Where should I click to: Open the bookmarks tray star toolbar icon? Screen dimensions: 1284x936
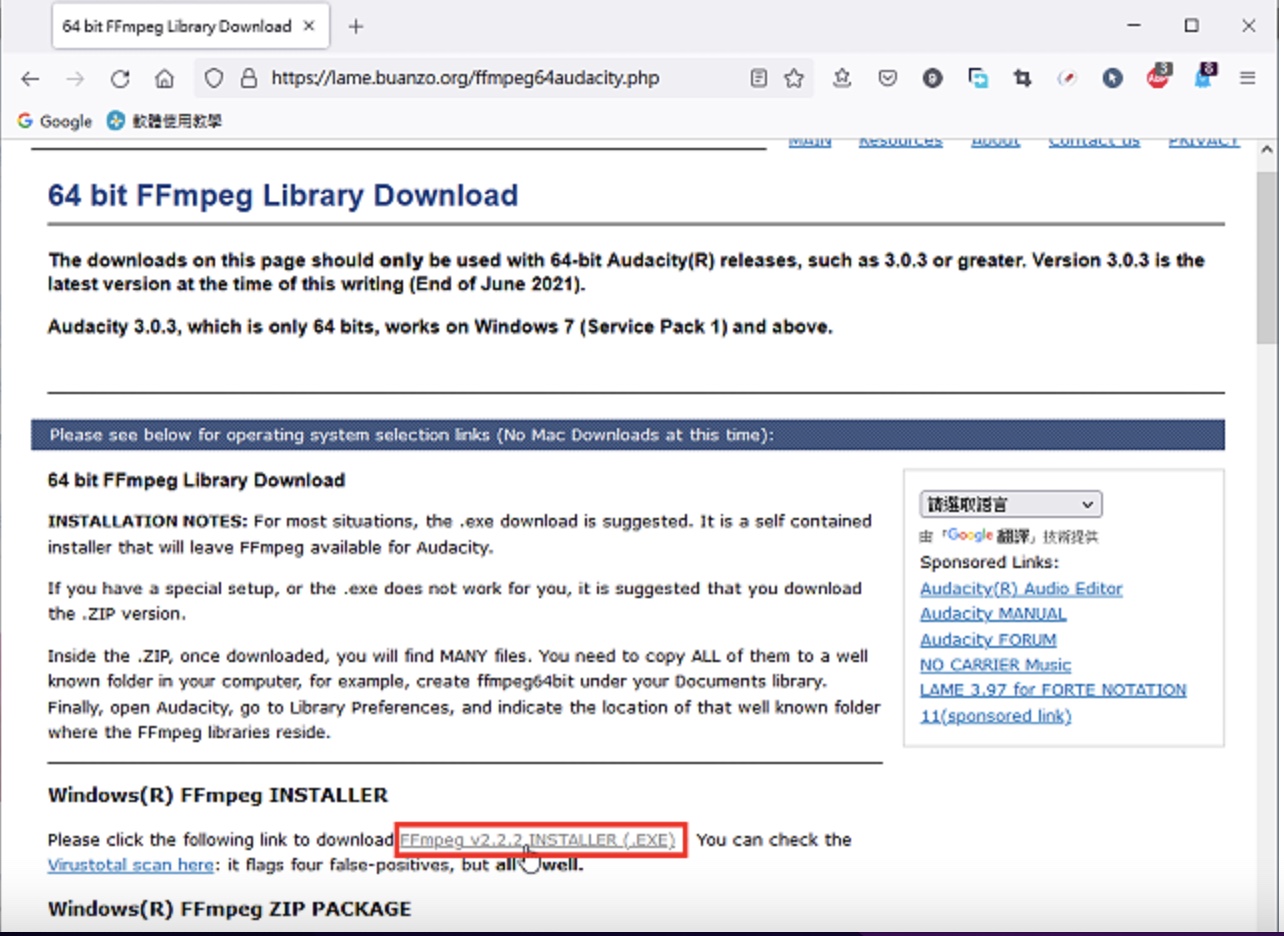tap(842, 78)
